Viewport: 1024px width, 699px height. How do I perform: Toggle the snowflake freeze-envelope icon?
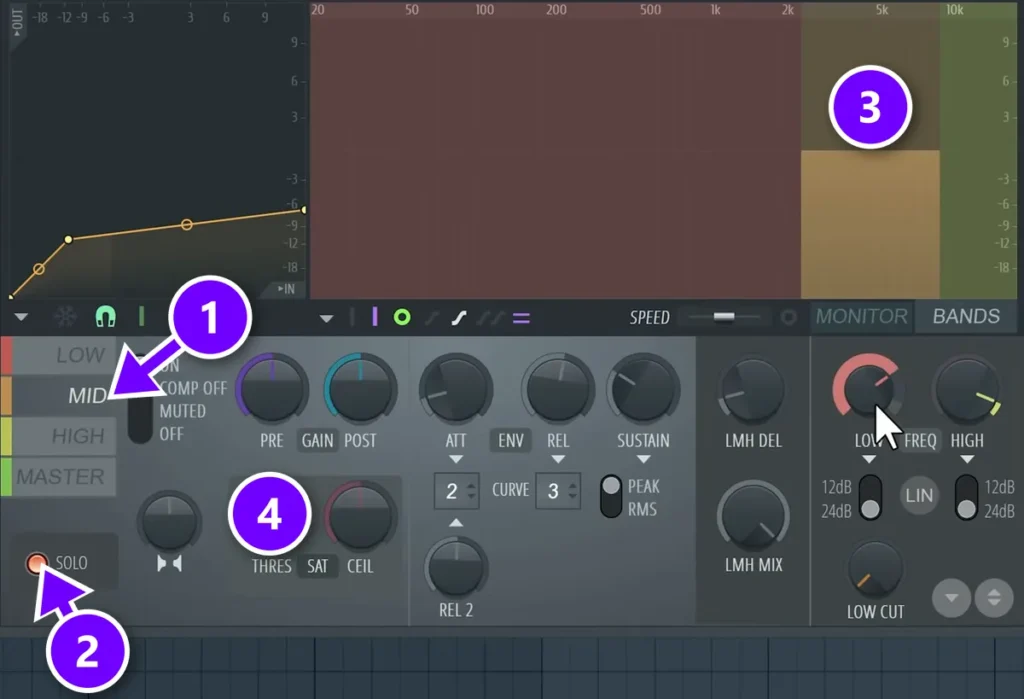pos(65,317)
